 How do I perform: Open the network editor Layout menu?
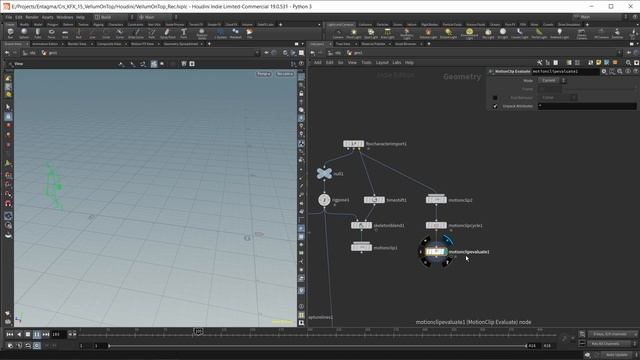click(382, 62)
